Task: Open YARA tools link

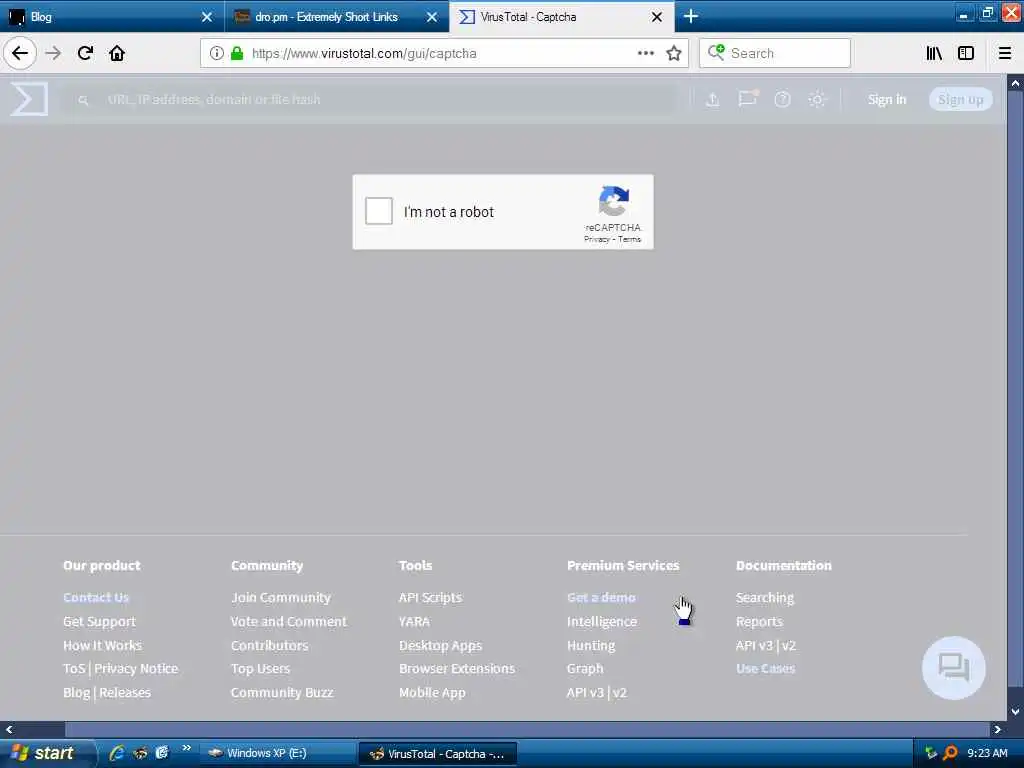Action: [415, 621]
